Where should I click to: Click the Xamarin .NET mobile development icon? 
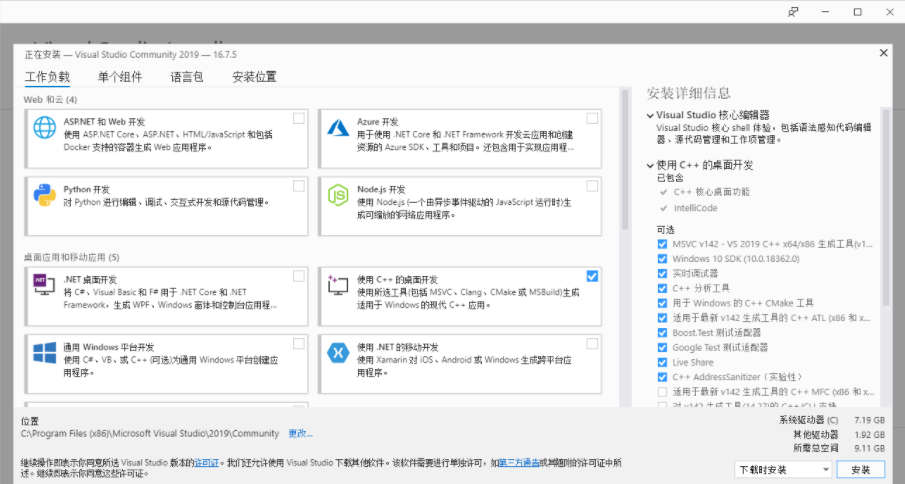click(338, 352)
